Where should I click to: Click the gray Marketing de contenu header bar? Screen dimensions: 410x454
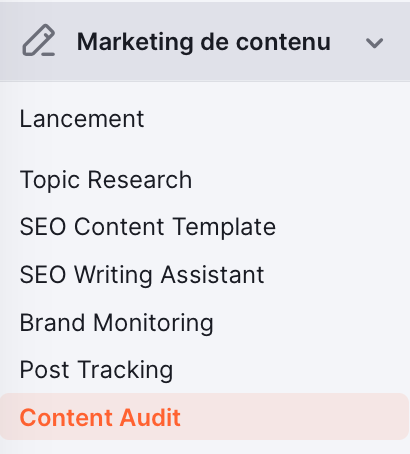205,41
